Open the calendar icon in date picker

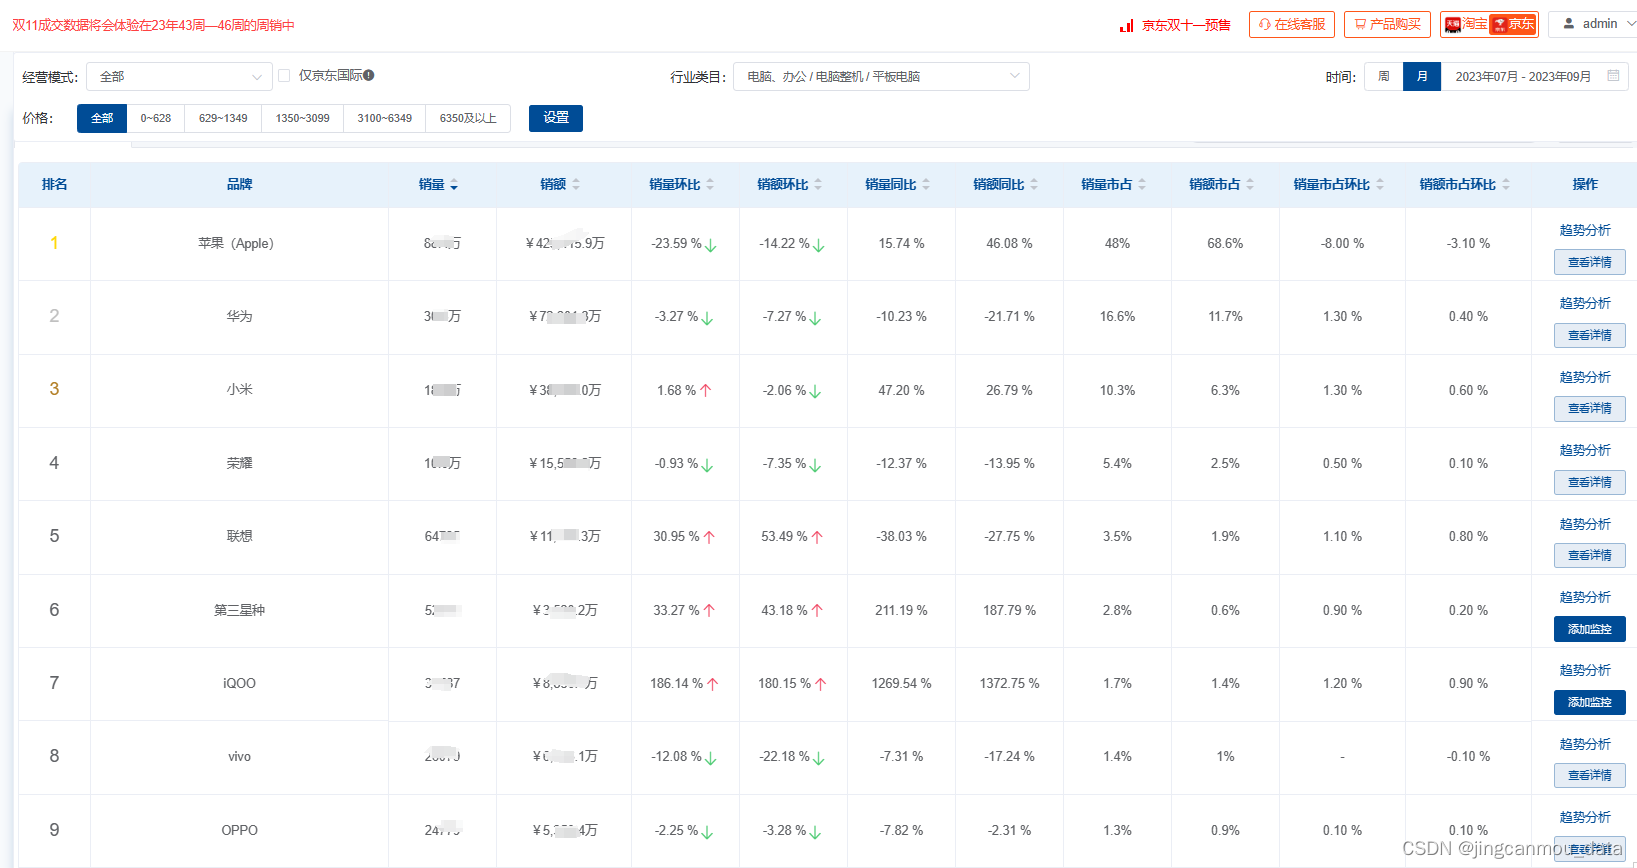[x=1613, y=76]
